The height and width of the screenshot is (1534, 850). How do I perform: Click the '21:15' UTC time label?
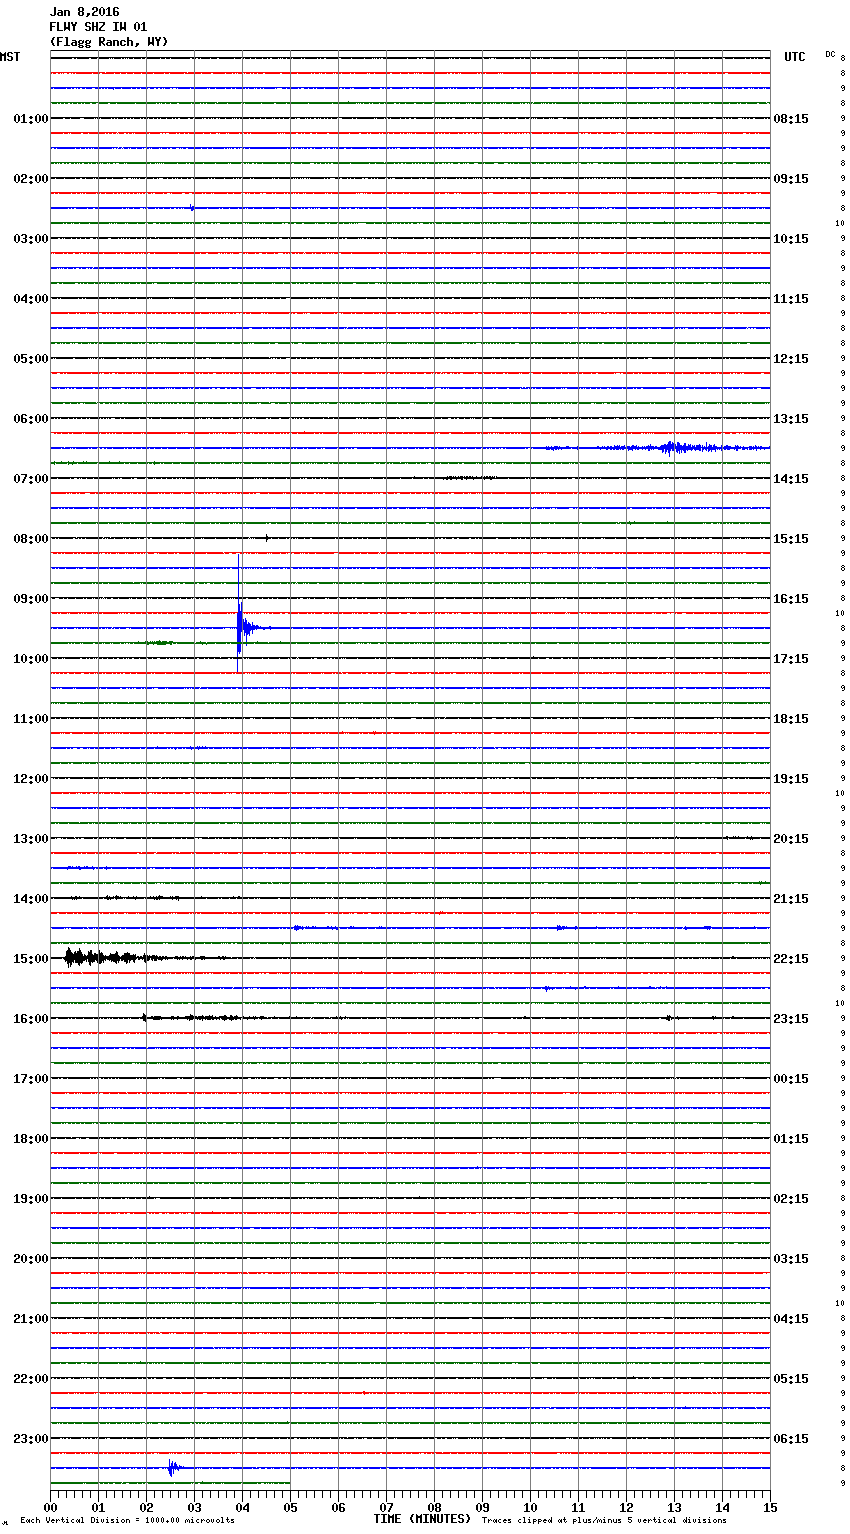click(791, 899)
